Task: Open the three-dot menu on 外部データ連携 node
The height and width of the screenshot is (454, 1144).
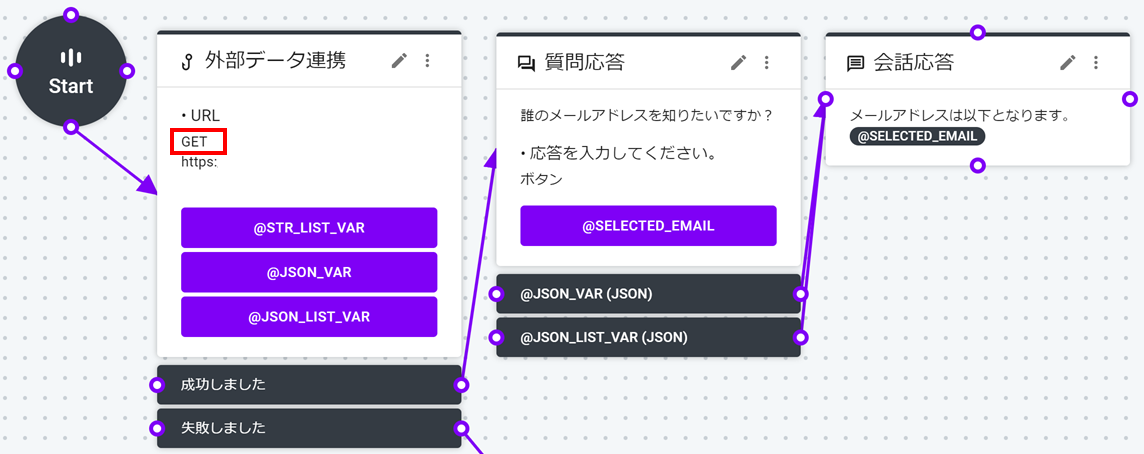Action: coord(428,61)
